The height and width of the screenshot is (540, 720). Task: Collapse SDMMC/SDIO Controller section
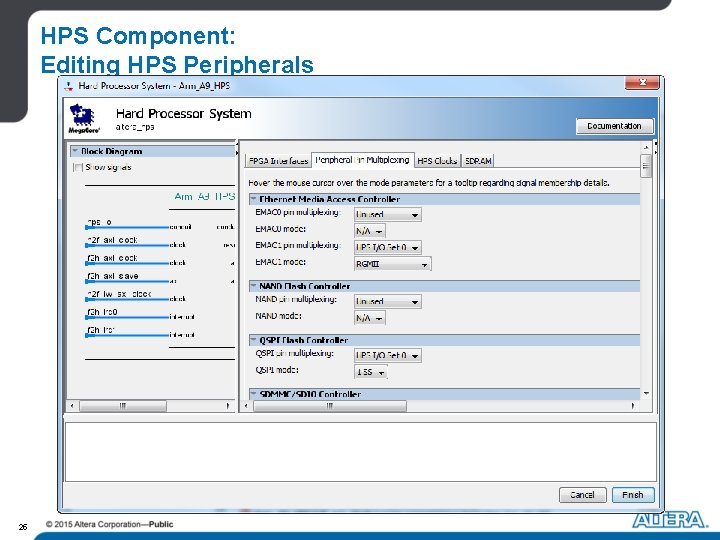click(x=253, y=394)
